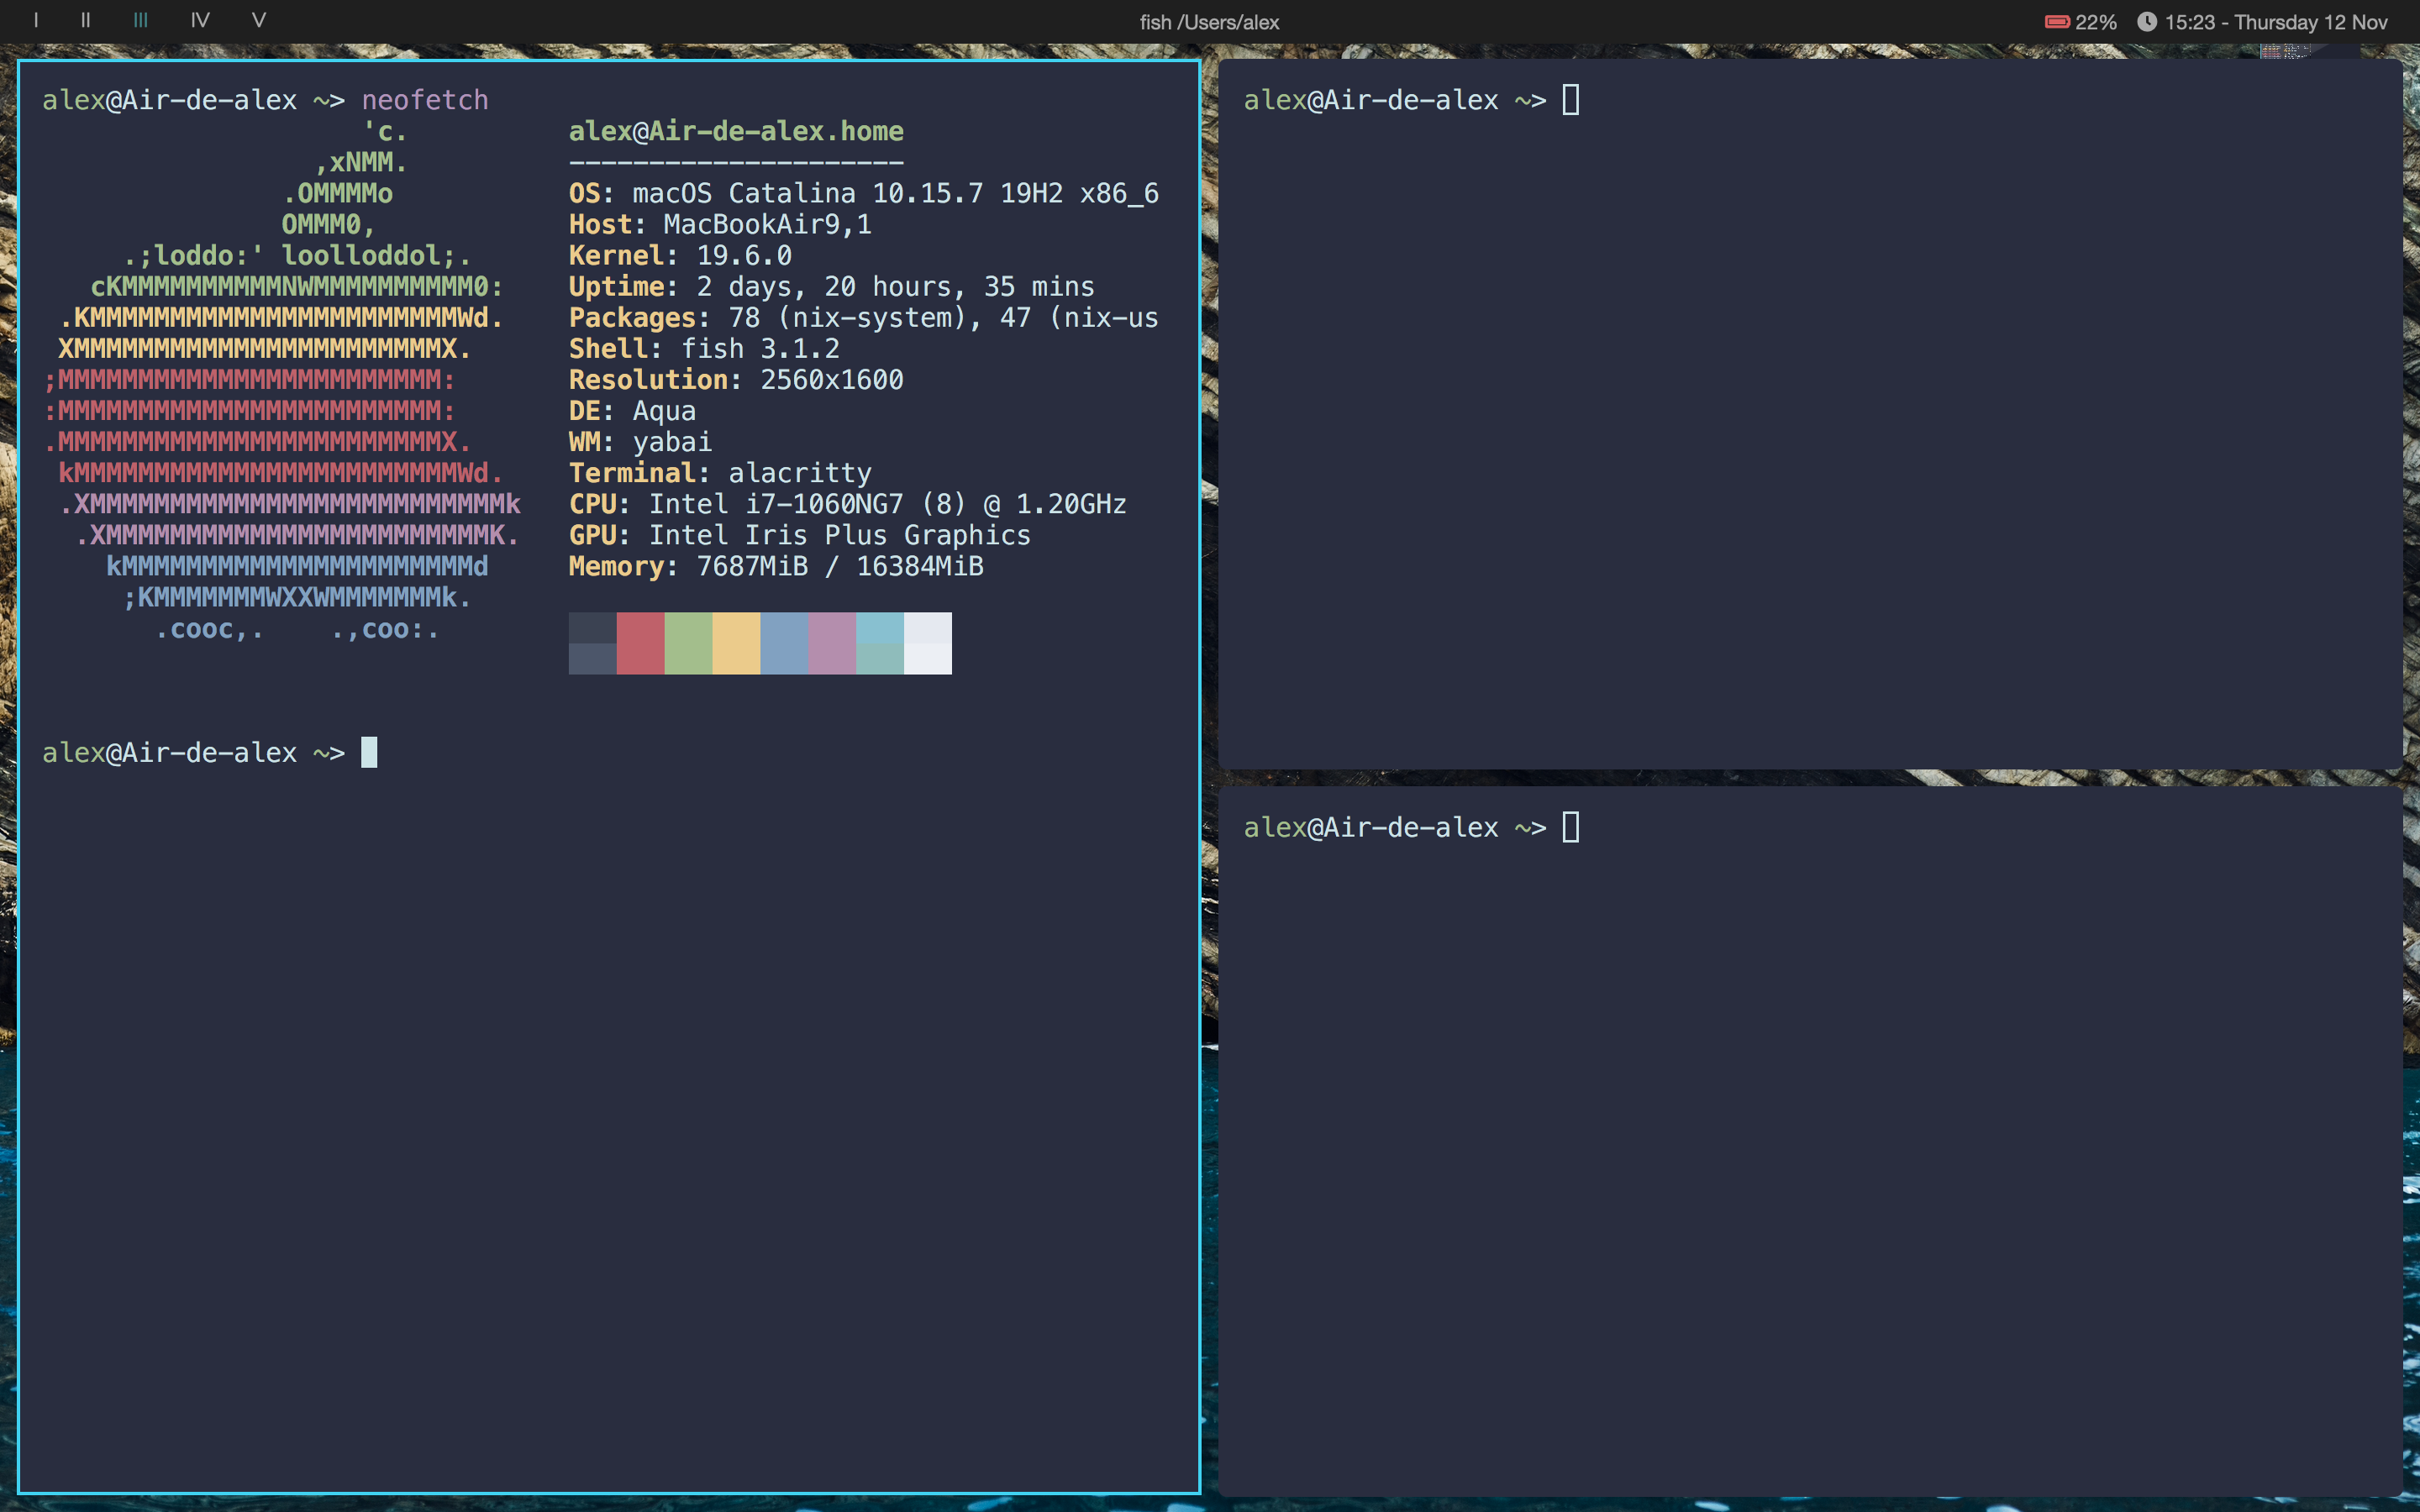Switch to workspace IV
Viewport: 2420px width, 1512px height.
(x=200, y=19)
